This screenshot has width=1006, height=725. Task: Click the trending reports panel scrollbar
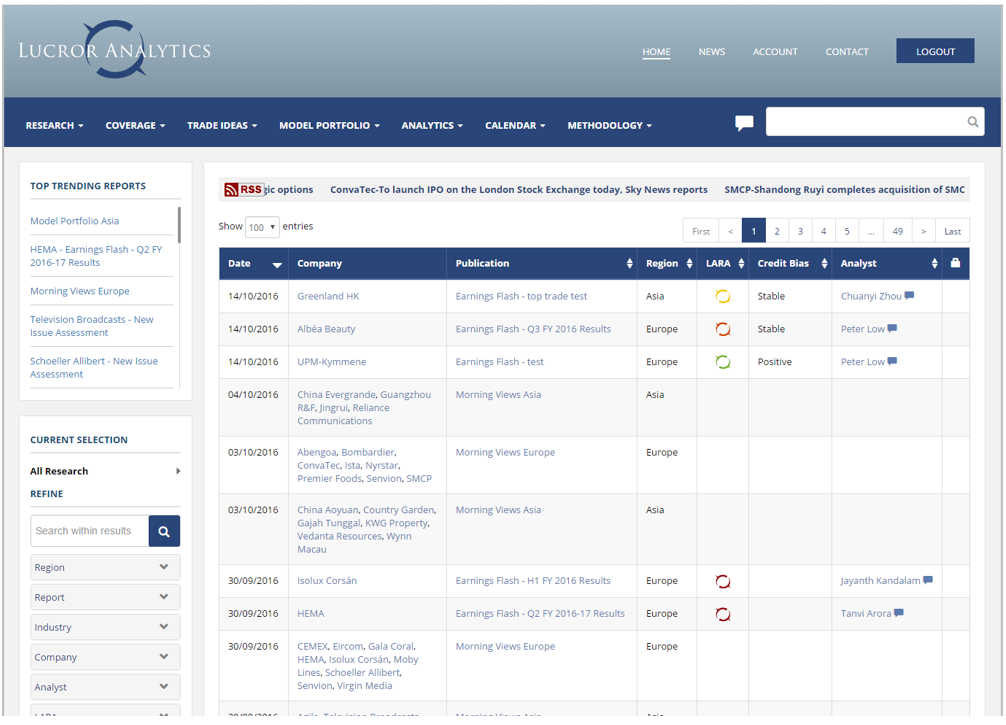tap(179, 225)
